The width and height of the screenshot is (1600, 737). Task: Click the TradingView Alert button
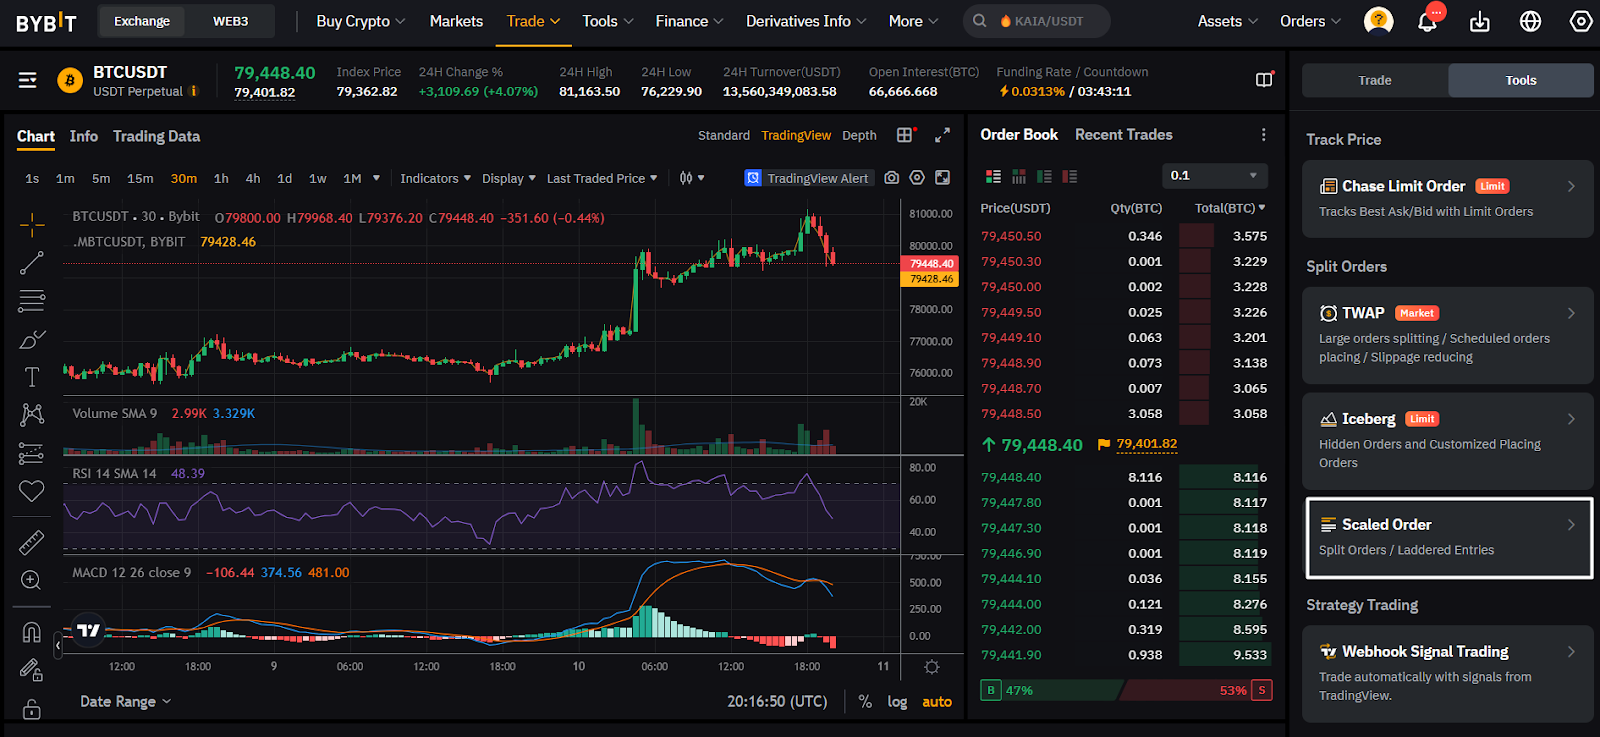coord(808,178)
